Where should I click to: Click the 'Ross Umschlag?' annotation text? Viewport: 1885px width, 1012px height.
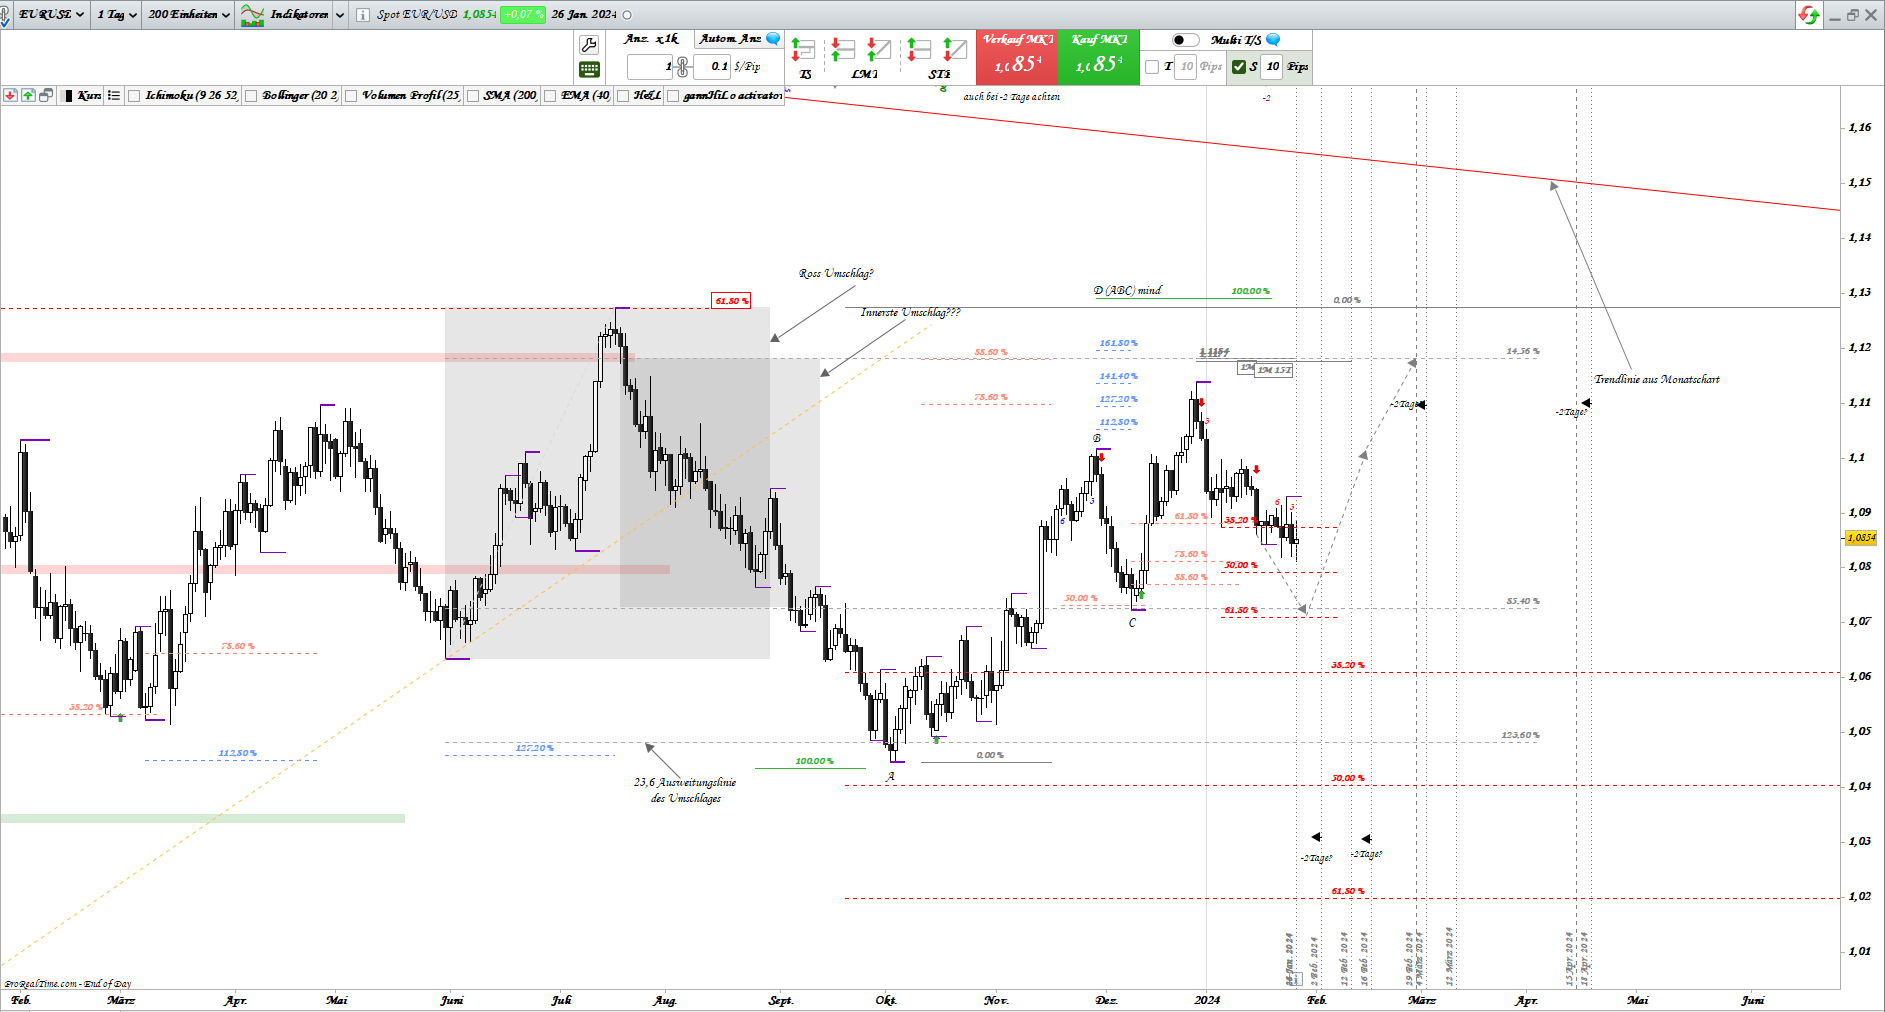tap(836, 274)
